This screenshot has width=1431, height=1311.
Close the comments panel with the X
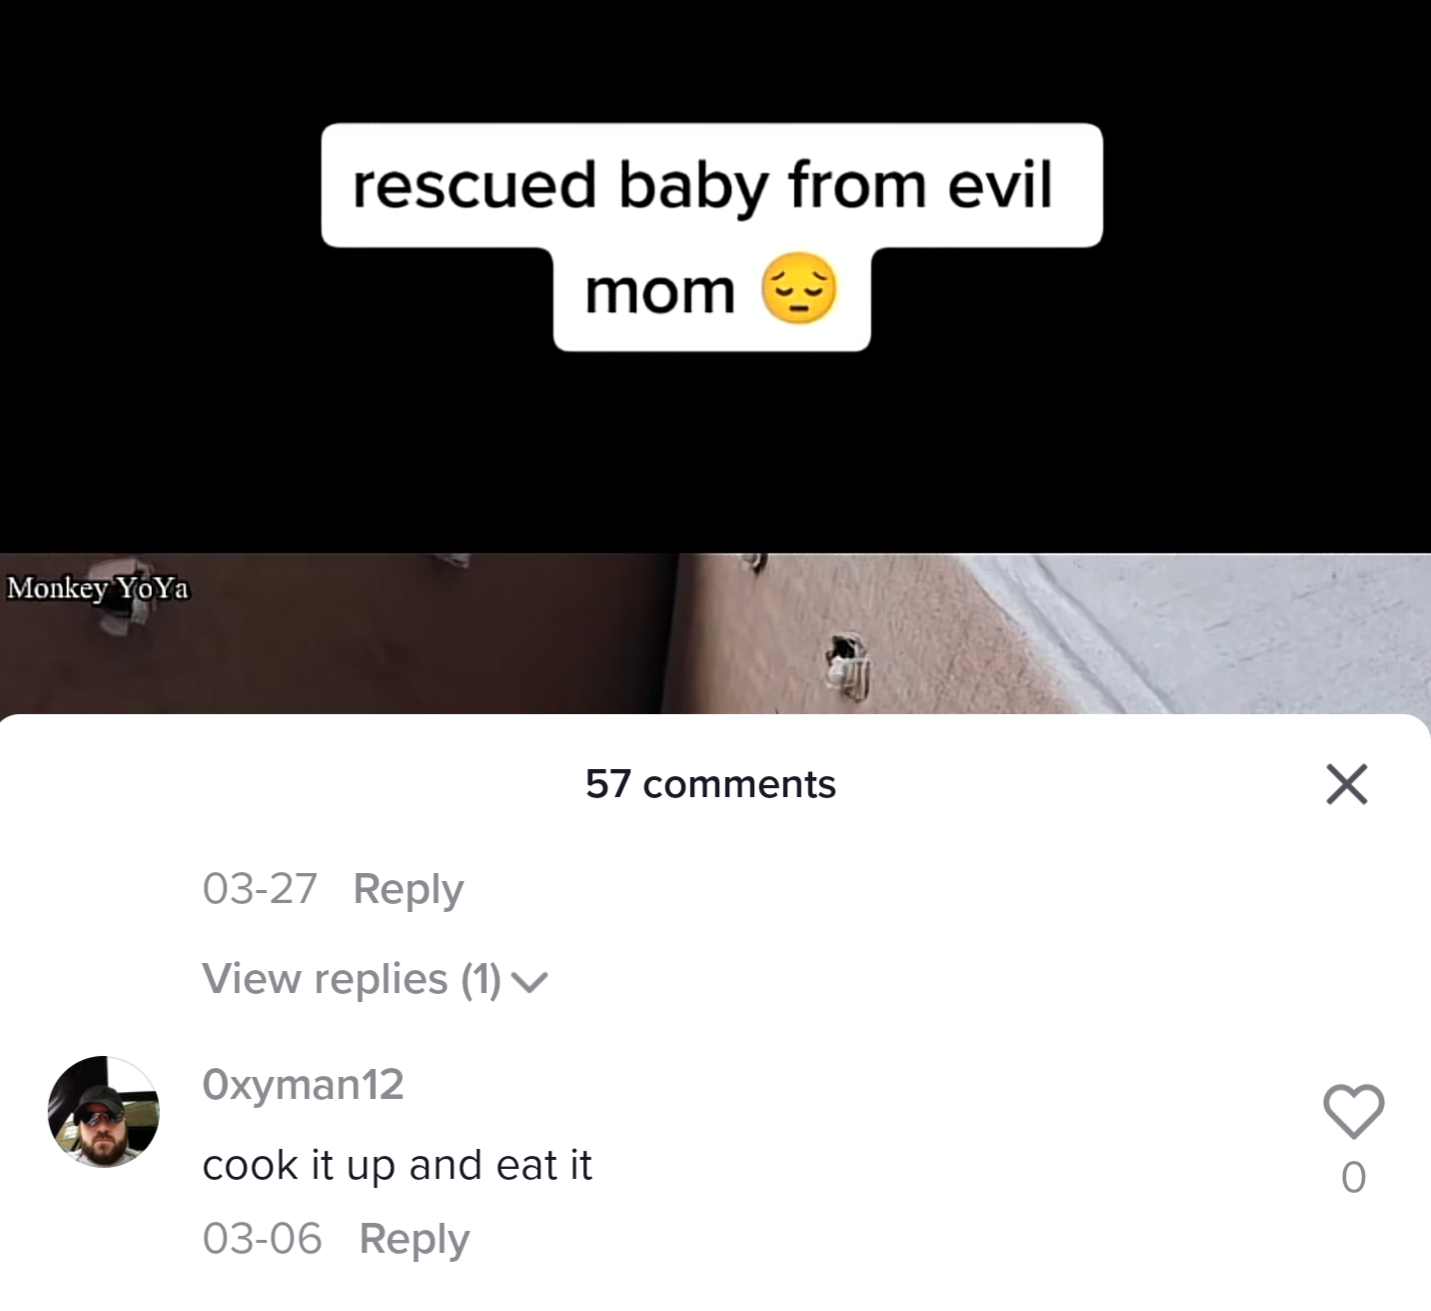(x=1346, y=784)
